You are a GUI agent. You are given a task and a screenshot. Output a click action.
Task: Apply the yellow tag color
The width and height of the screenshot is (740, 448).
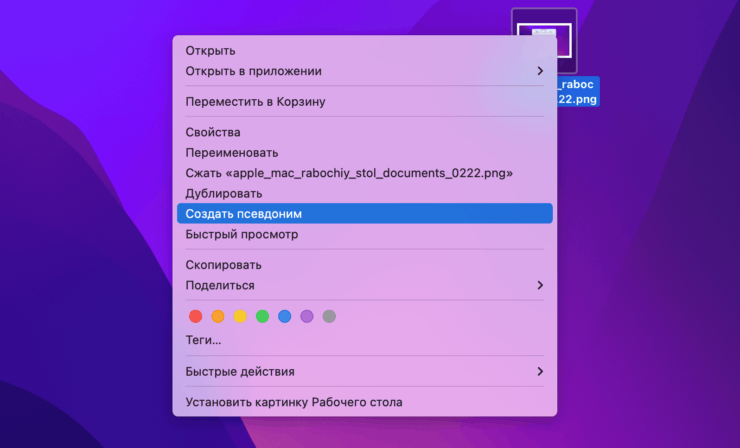pos(240,316)
